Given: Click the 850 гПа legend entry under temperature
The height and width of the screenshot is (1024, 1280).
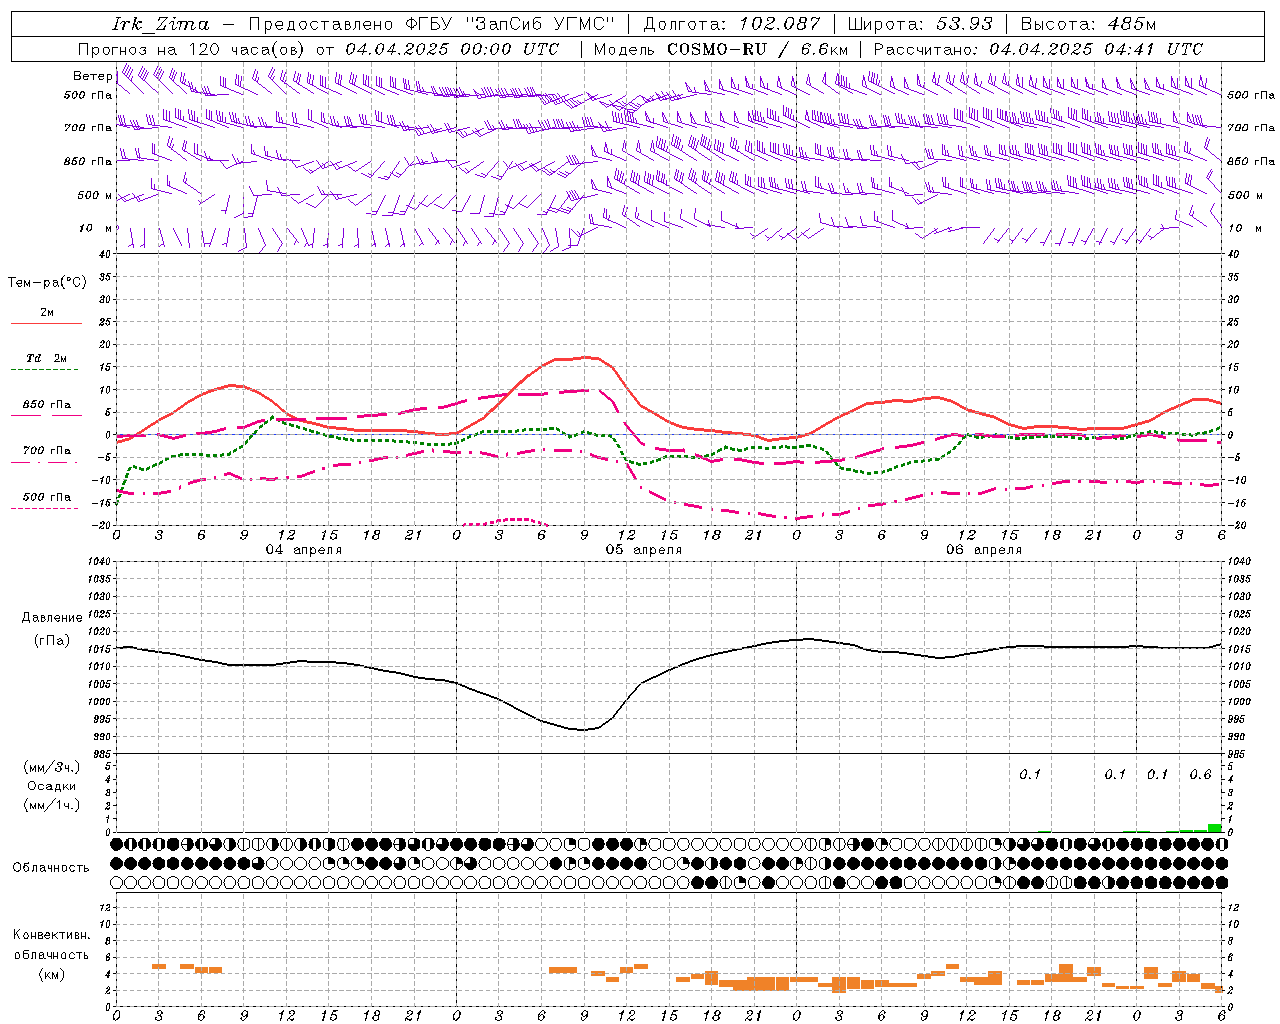Looking at the screenshot, I should (x=47, y=405).
